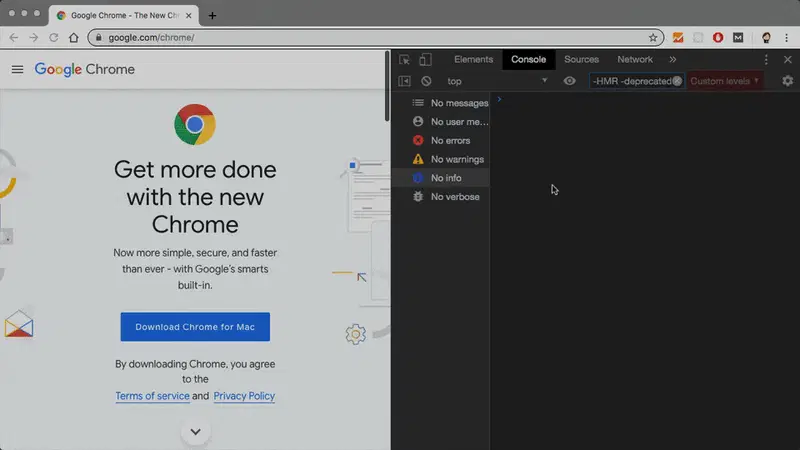This screenshot has height=450, width=800.
Task: Reload the current page
Action: [54, 38]
